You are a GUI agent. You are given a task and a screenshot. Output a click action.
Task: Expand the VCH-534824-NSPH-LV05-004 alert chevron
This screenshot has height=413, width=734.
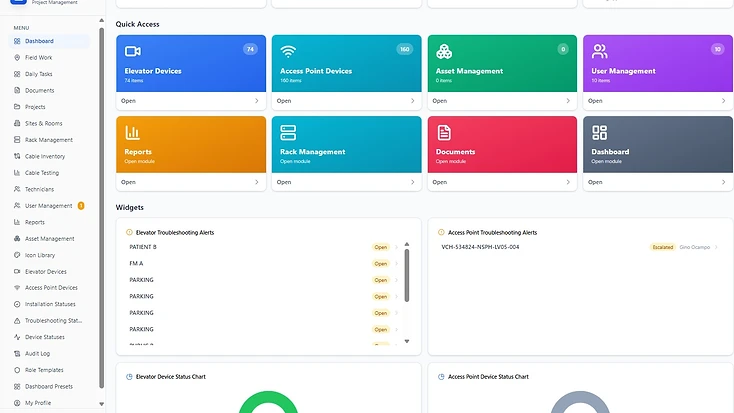point(716,247)
